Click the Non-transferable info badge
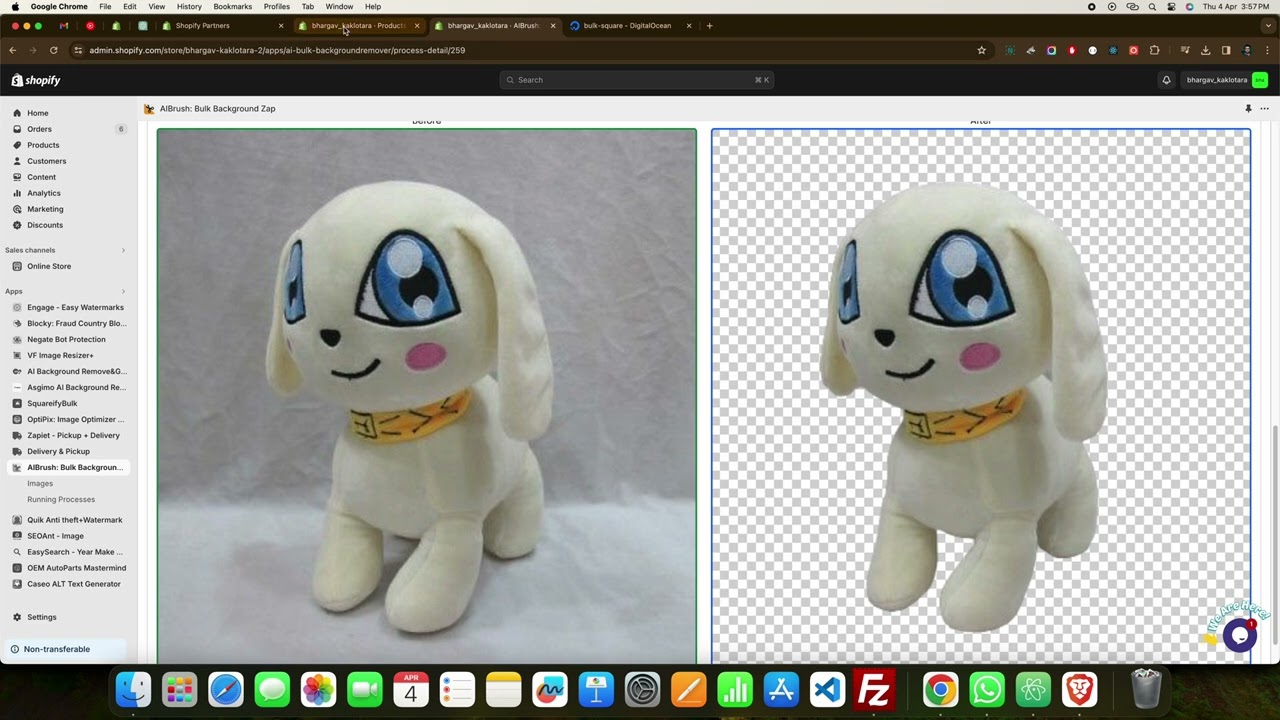Screen dimensions: 1280x720 65,649
